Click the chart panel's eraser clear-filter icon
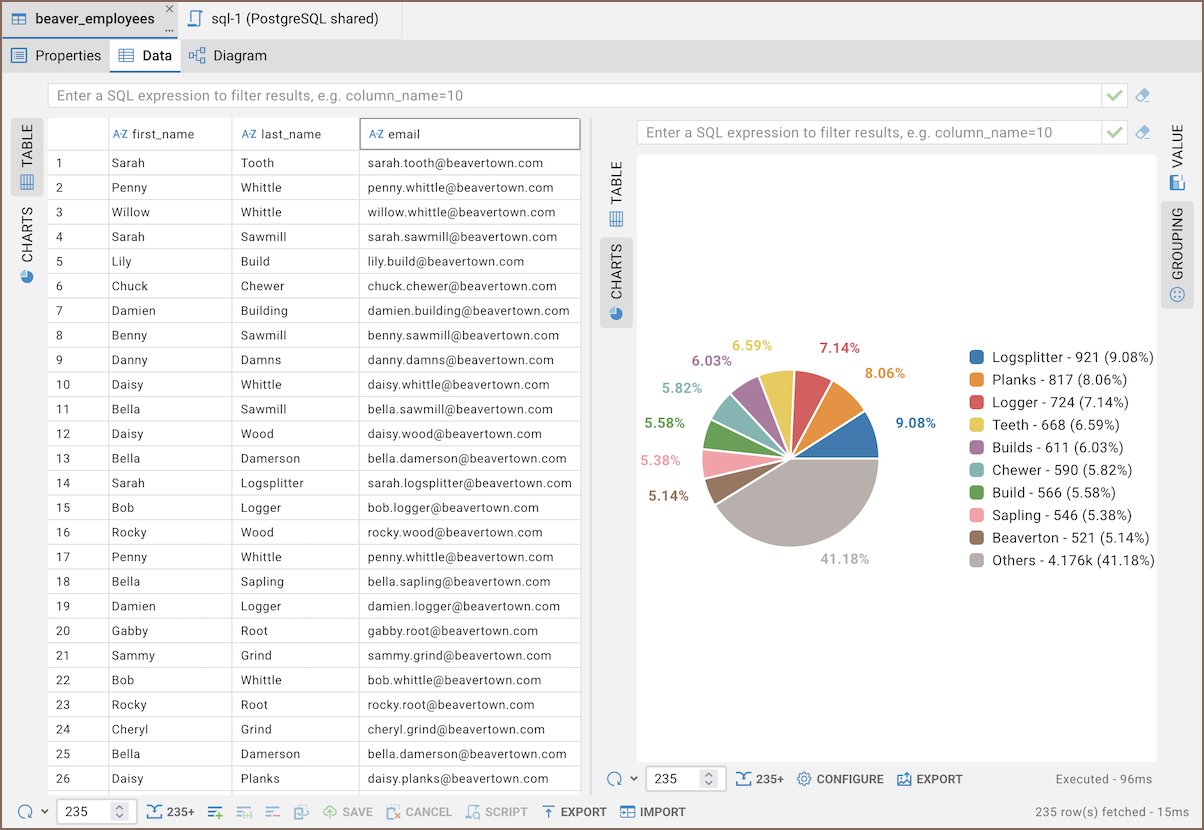This screenshot has height=830, width=1204. (x=1143, y=132)
